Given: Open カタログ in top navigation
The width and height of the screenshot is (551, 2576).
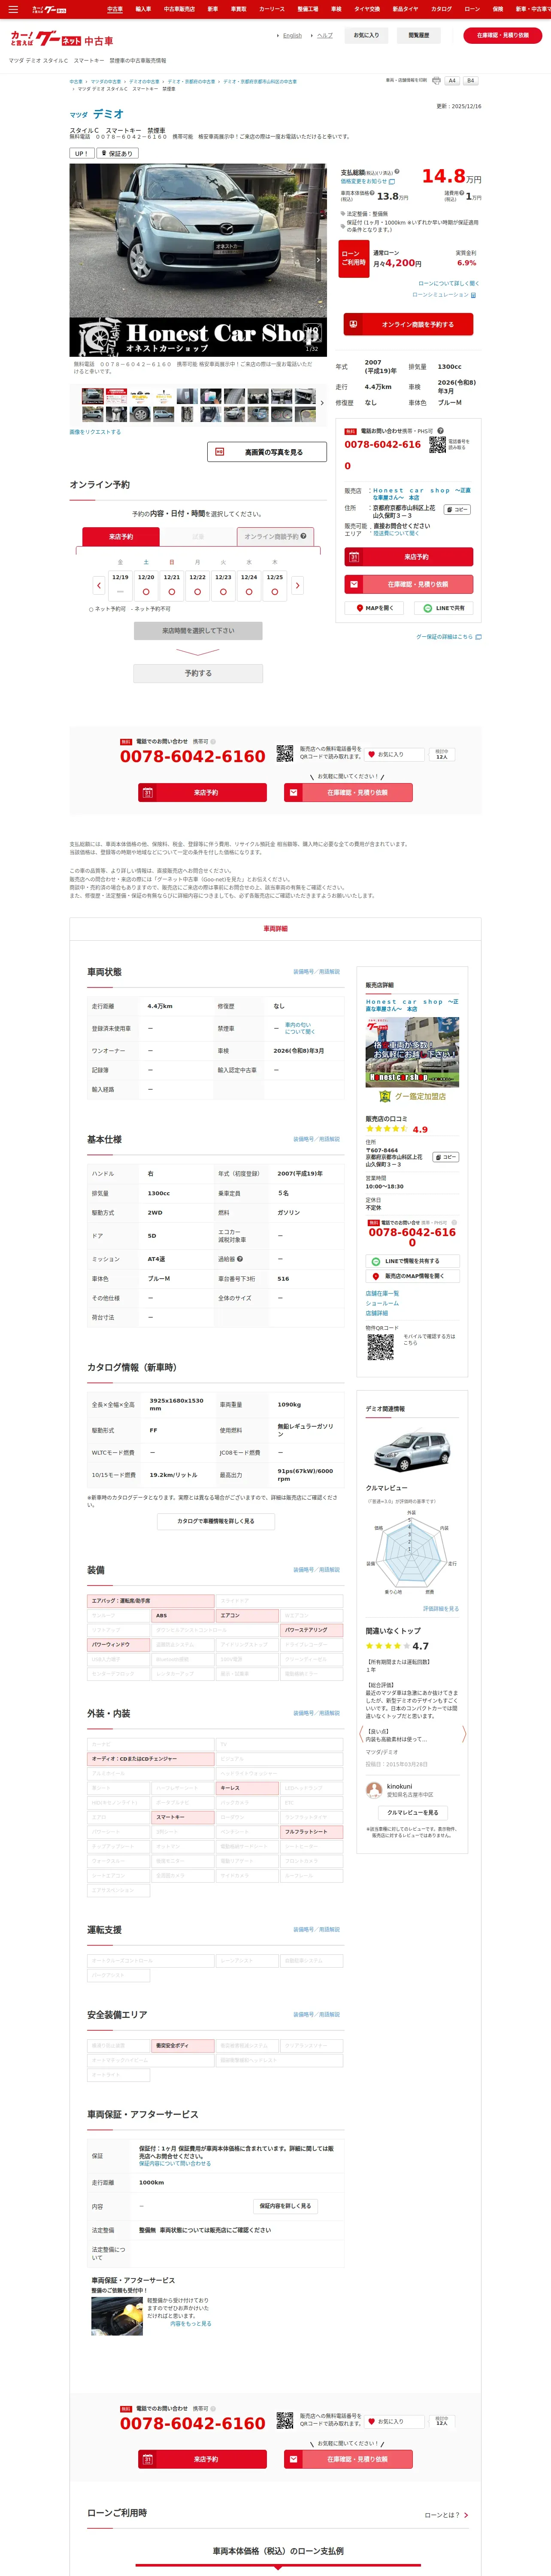Looking at the screenshot, I should click(x=441, y=9).
